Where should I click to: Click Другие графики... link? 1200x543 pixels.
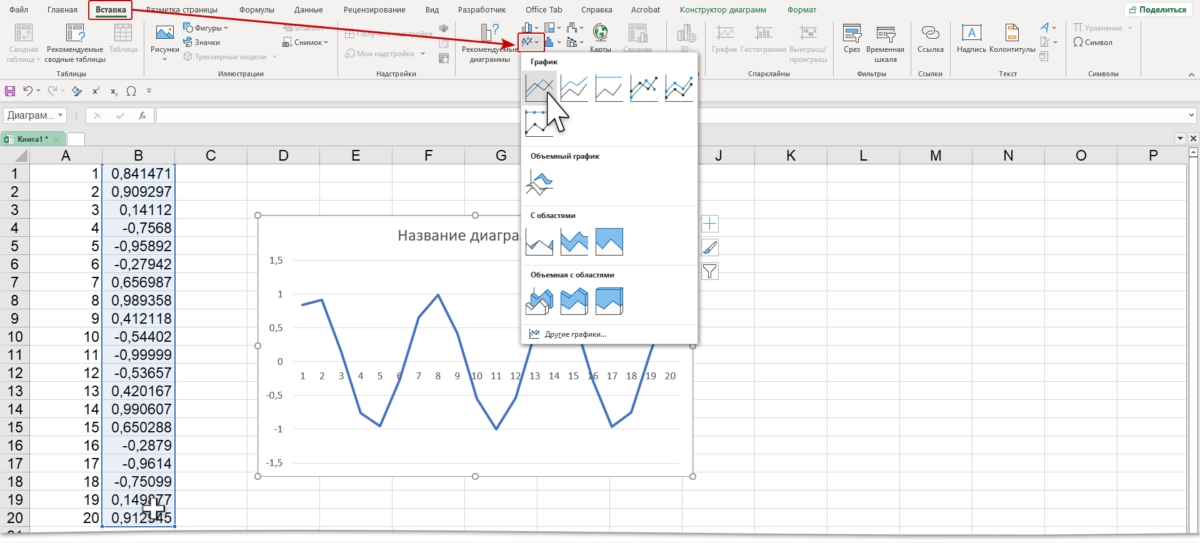click(x=575, y=333)
